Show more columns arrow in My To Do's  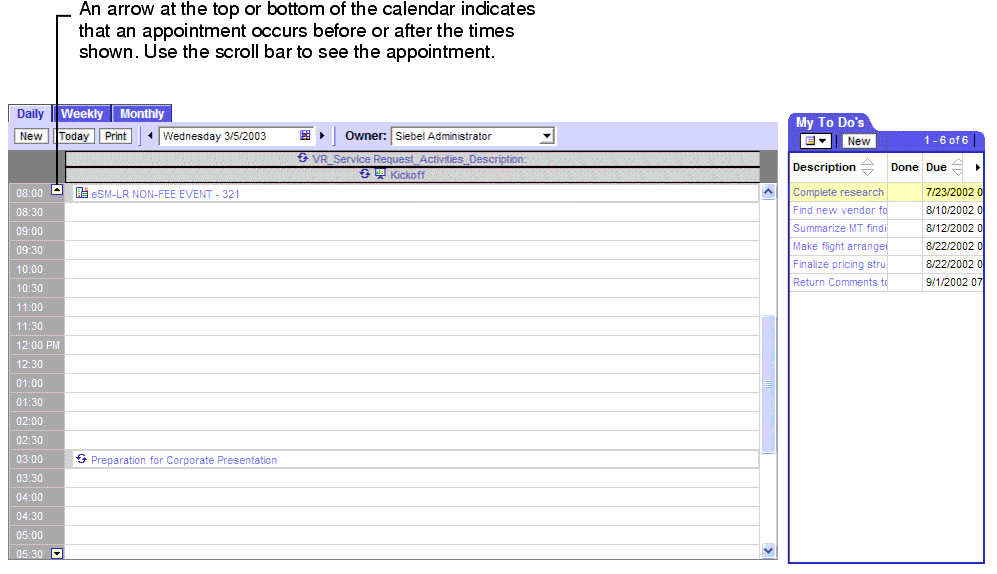click(977, 167)
